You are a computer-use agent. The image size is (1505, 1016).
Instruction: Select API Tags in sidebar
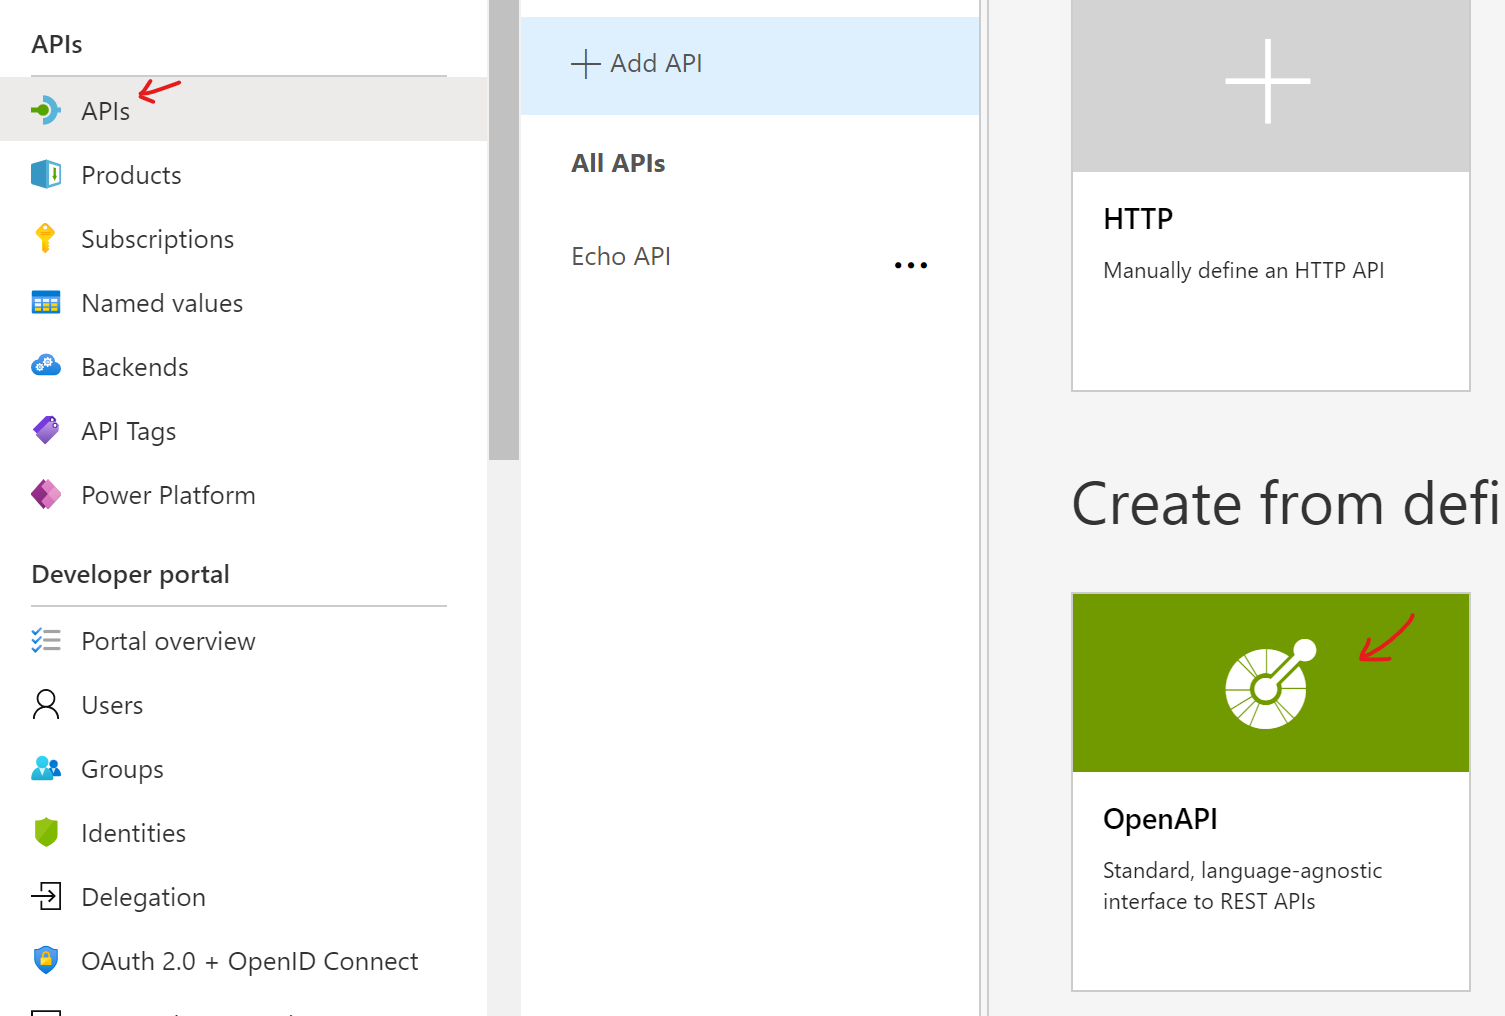click(x=244, y=430)
